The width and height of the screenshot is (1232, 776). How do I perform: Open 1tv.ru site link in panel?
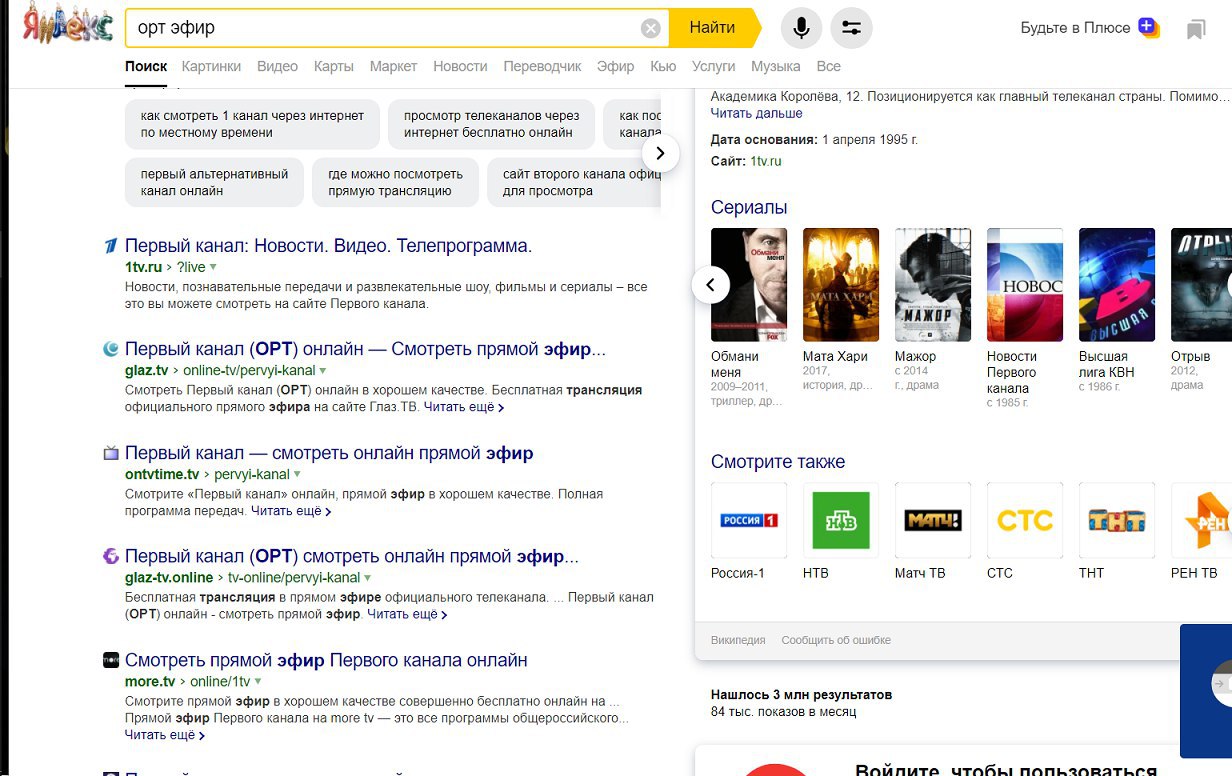766,161
